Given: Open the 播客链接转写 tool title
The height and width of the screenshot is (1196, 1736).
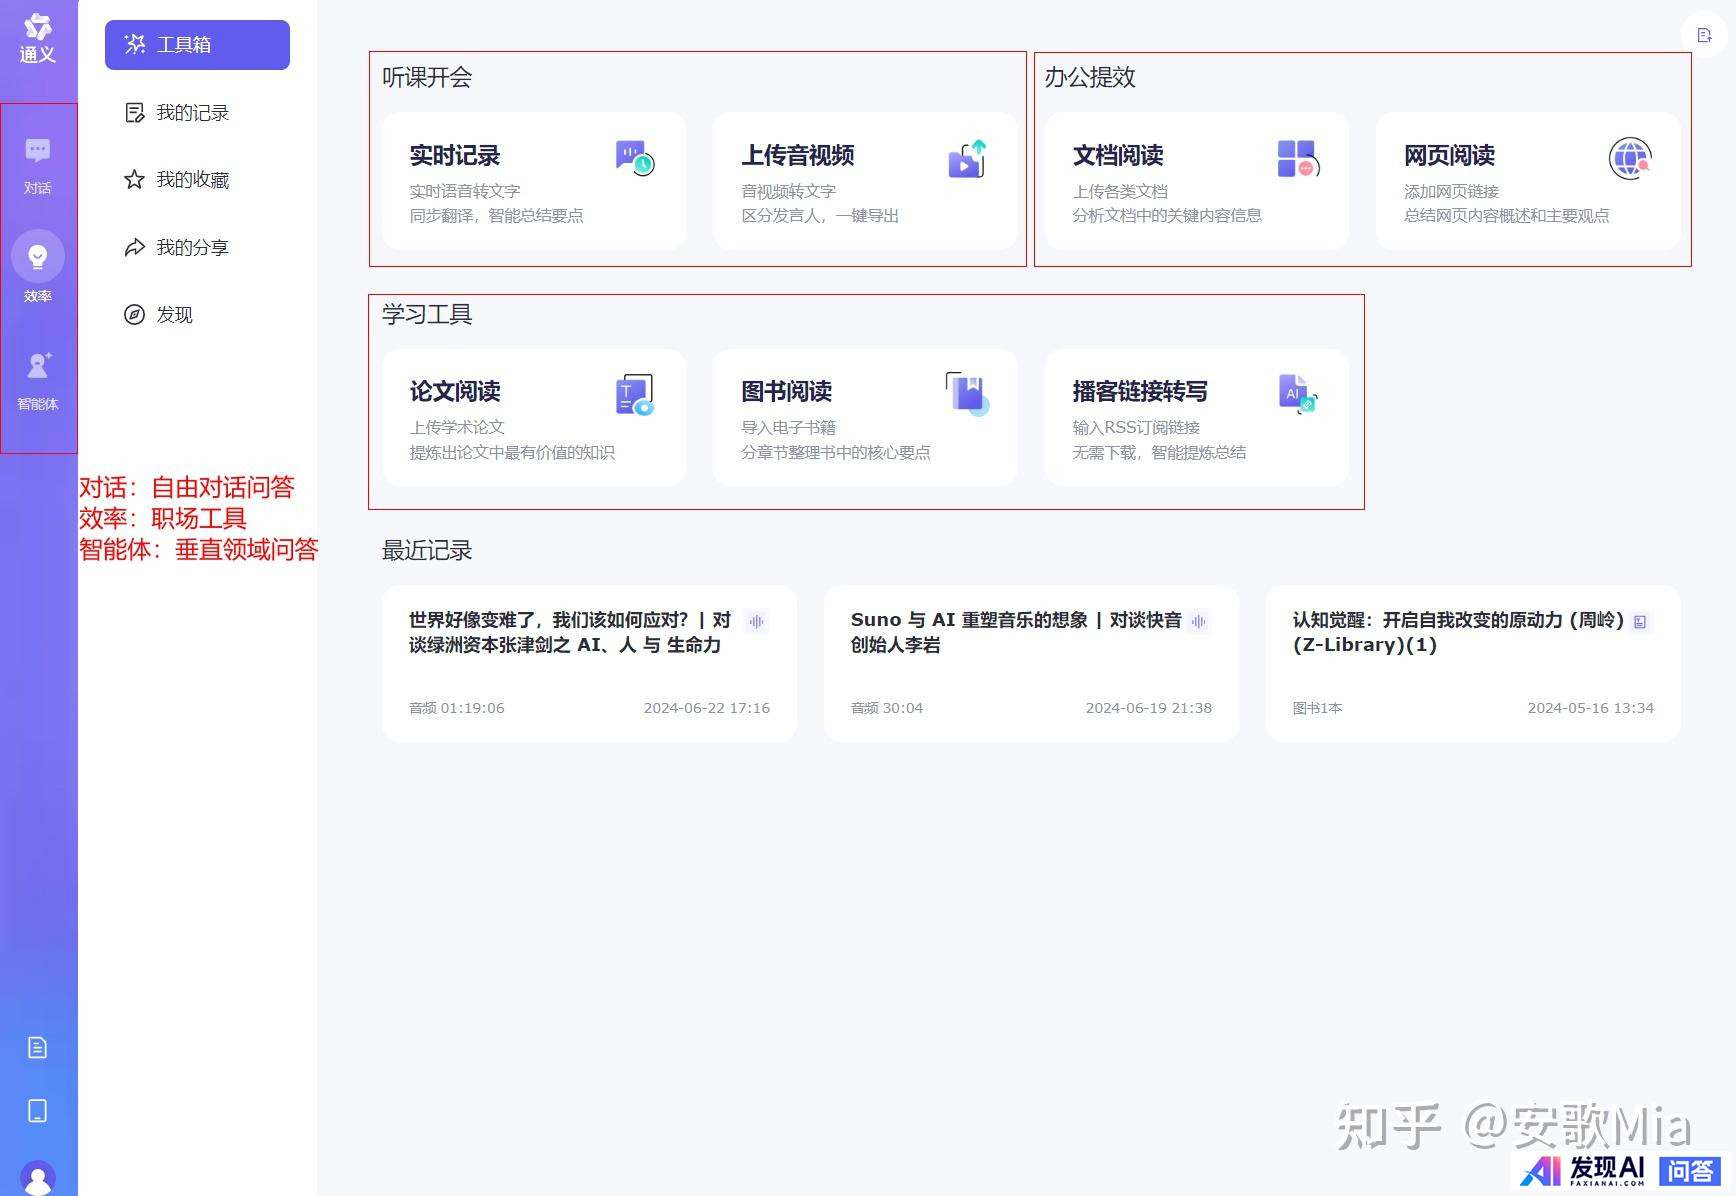Looking at the screenshot, I should coord(1140,392).
